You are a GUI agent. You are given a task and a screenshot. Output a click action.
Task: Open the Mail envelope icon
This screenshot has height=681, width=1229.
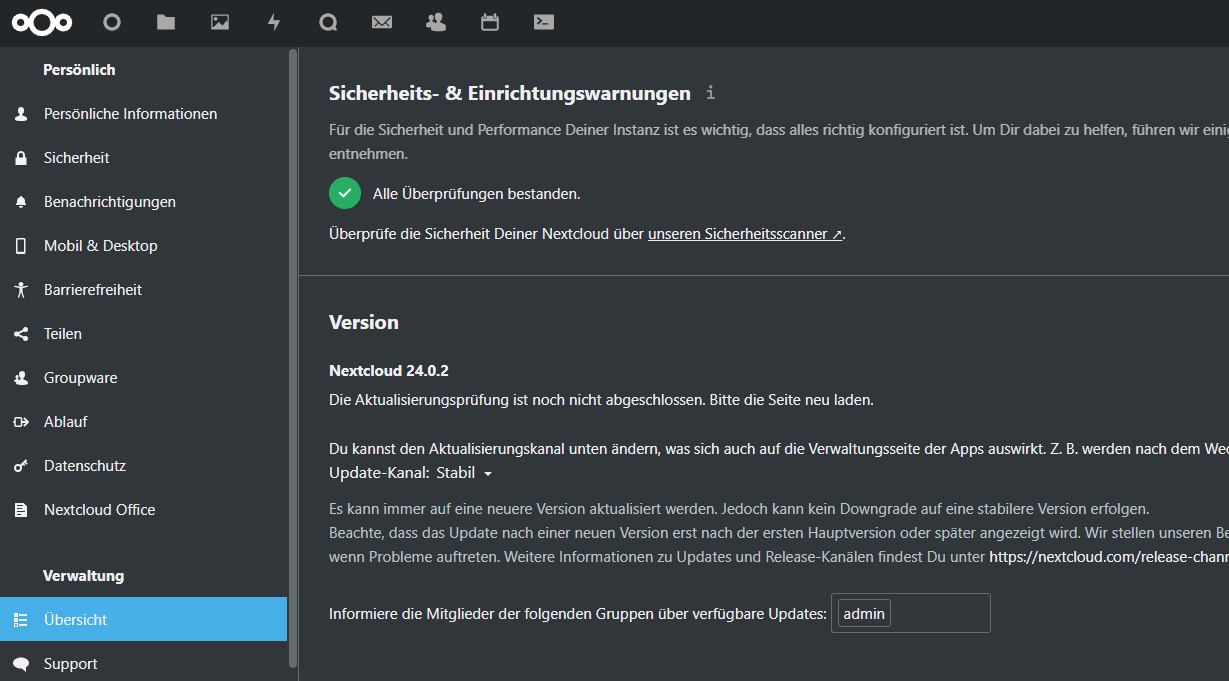click(x=382, y=22)
